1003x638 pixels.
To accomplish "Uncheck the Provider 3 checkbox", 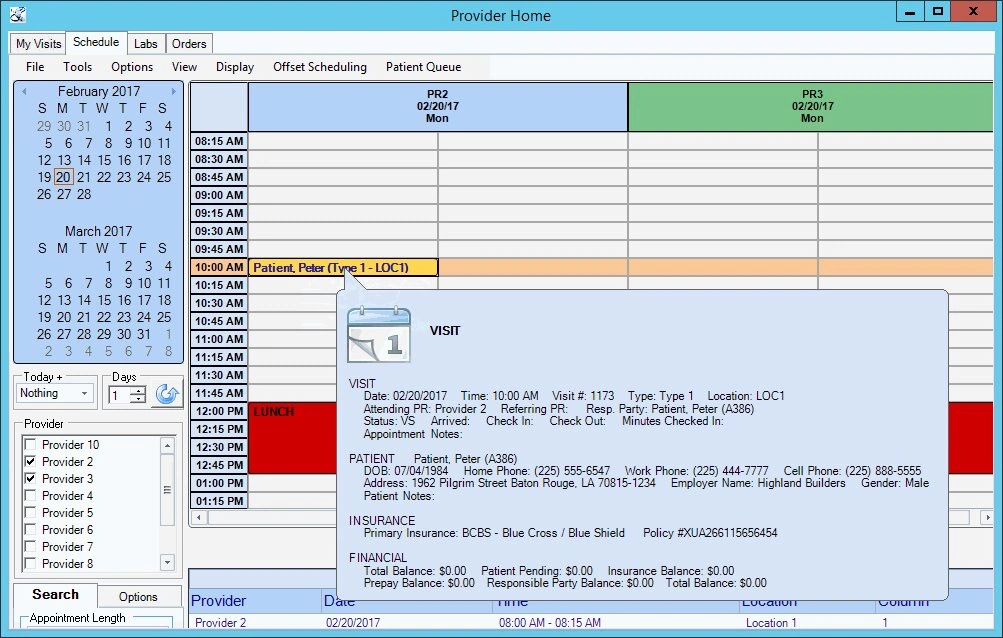I will coord(30,479).
